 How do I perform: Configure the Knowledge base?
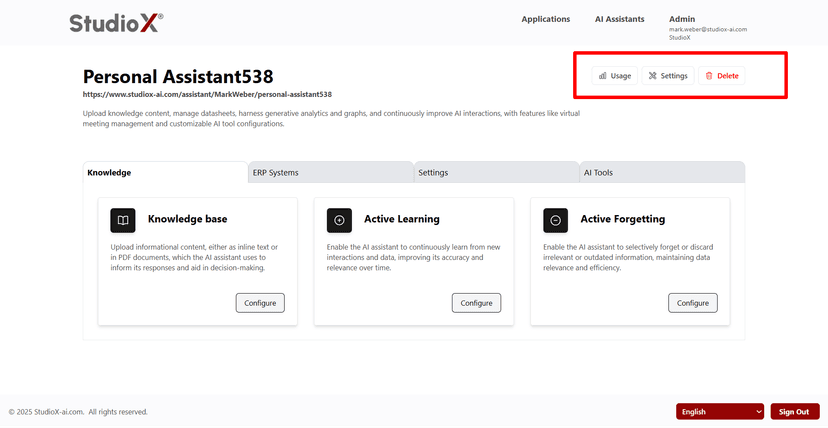pos(260,303)
